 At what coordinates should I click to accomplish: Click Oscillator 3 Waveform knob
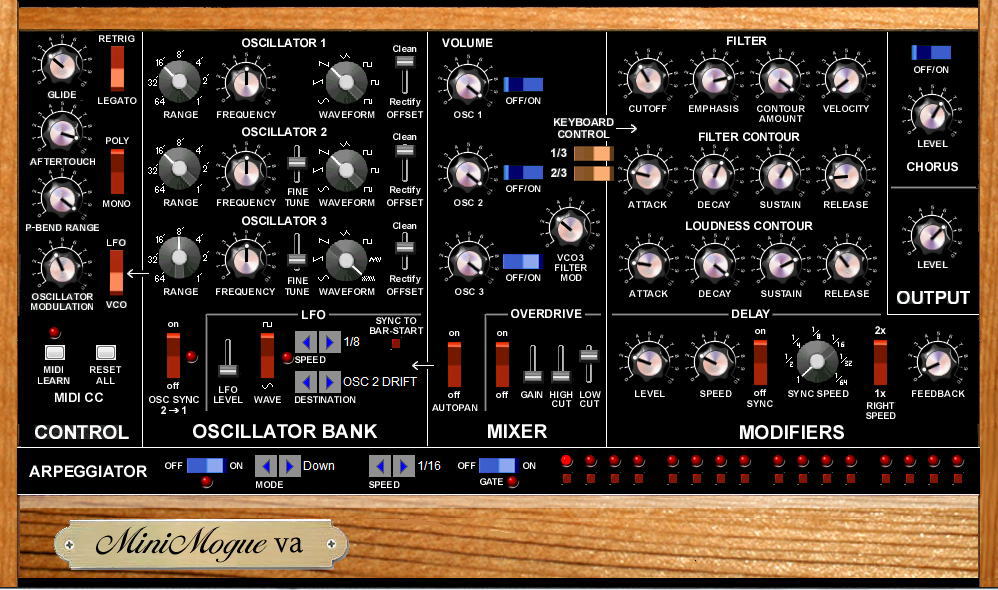(346, 260)
